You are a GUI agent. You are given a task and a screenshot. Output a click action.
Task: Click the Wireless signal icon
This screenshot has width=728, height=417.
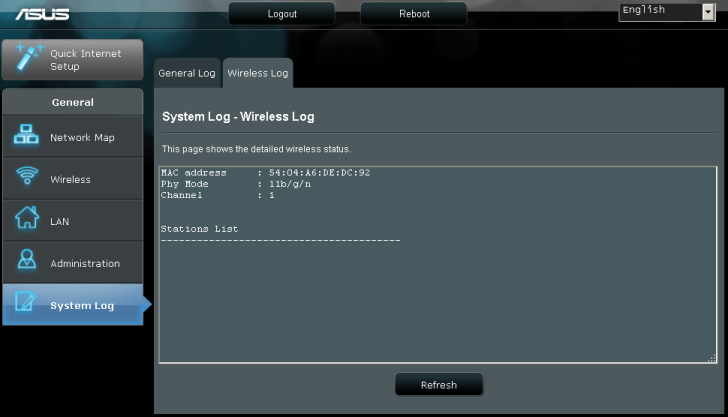[x=27, y=176]
